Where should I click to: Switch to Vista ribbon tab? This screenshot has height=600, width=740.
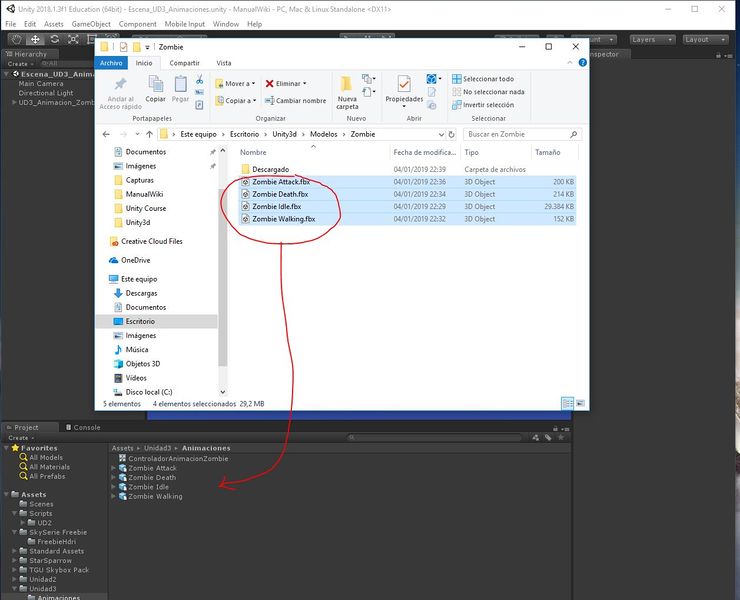tap(224, 63)
